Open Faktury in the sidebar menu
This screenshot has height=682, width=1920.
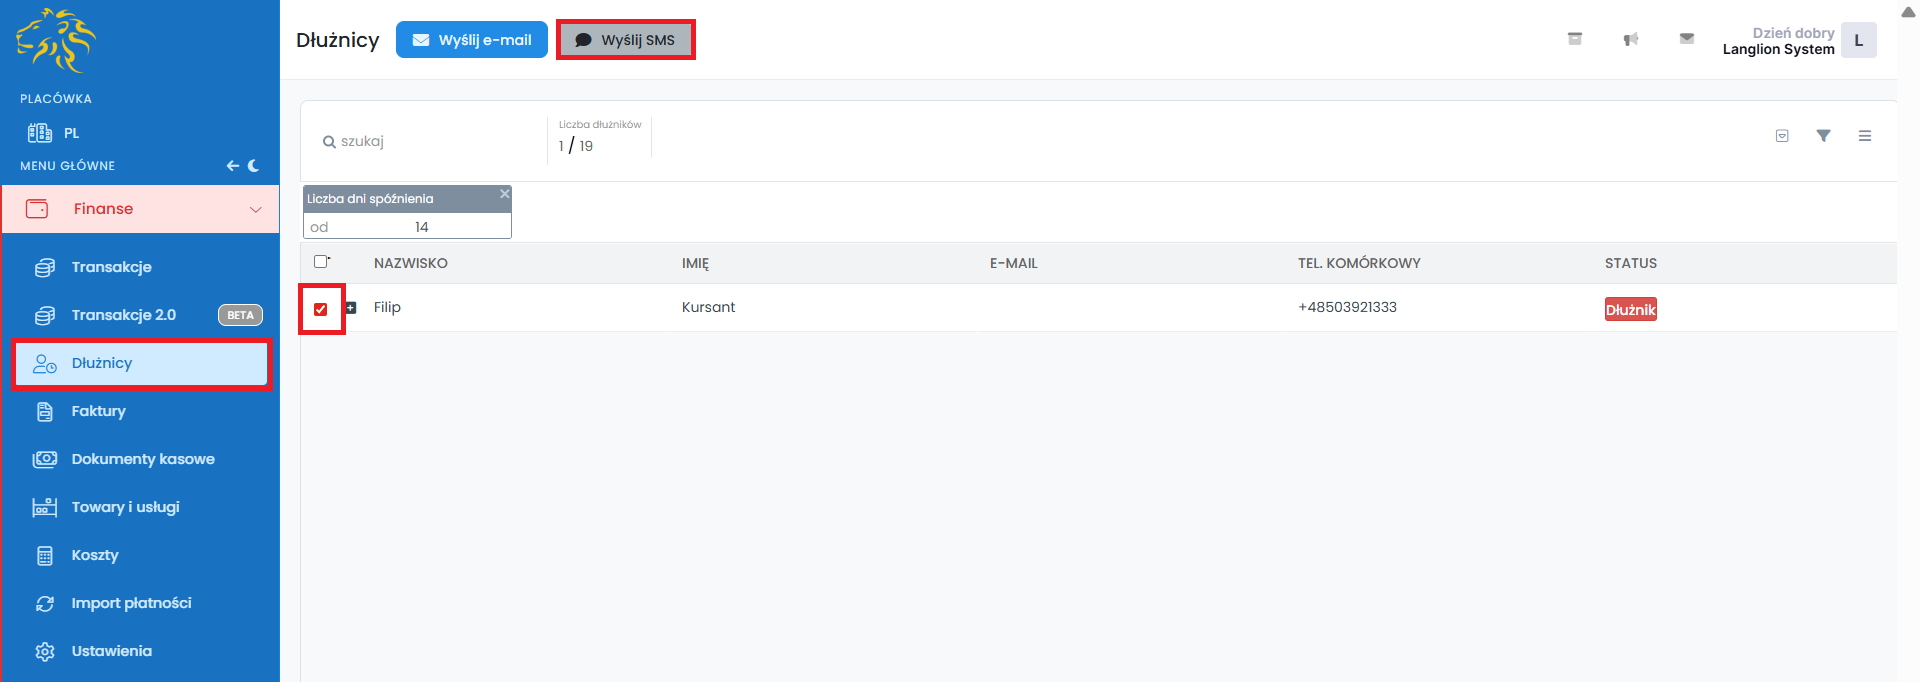tap(98, 411)
